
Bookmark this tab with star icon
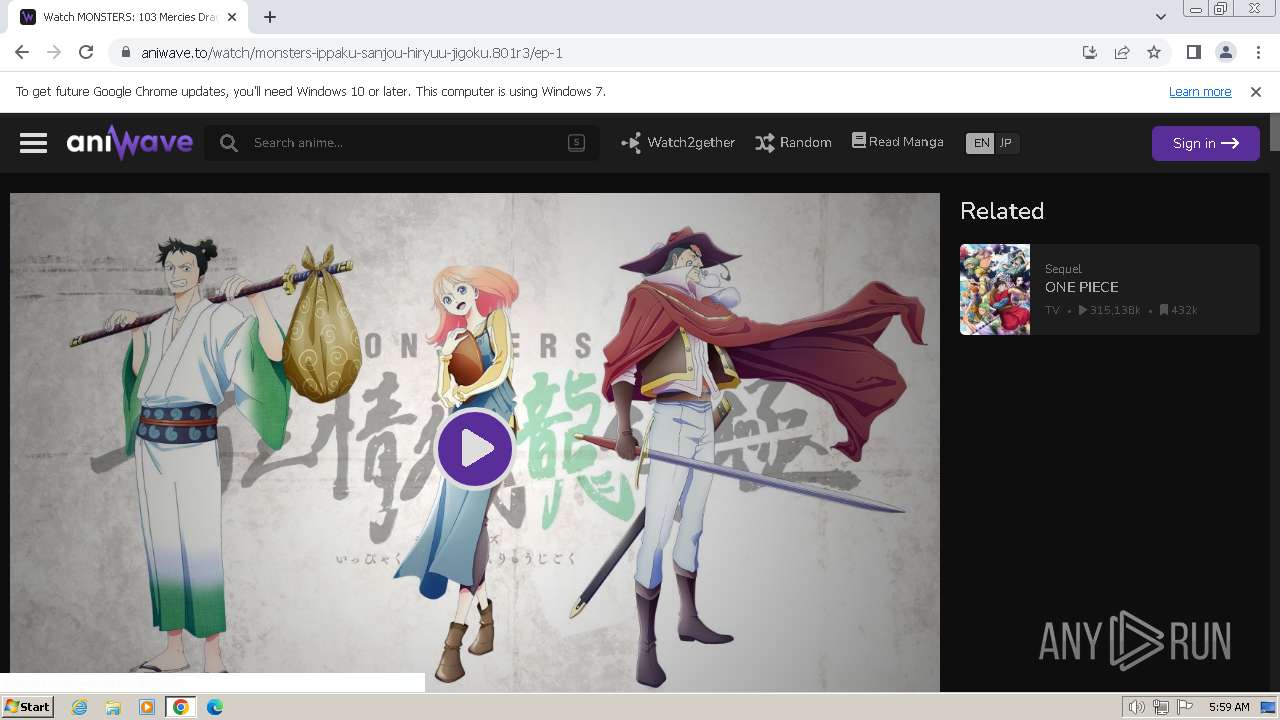coord(1154,52)
